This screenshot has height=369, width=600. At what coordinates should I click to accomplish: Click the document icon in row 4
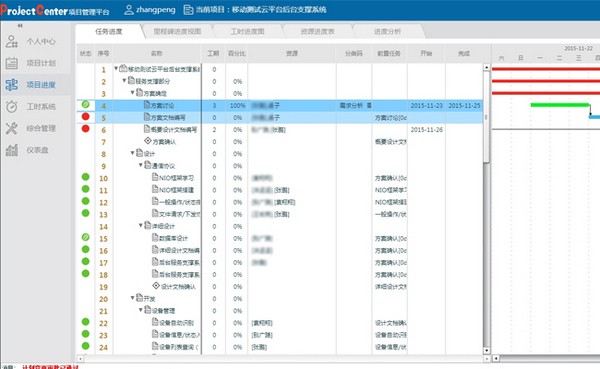point(147,104)
